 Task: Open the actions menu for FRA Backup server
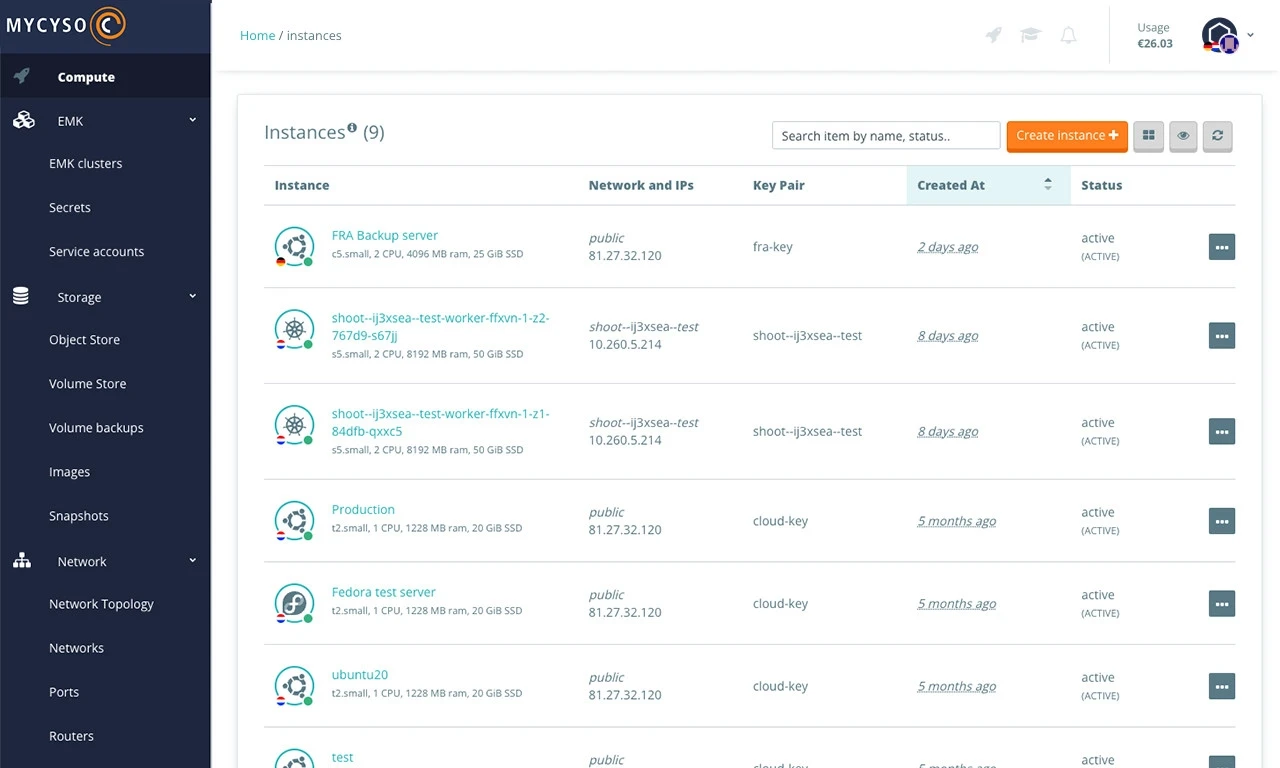coord(1221,246)
